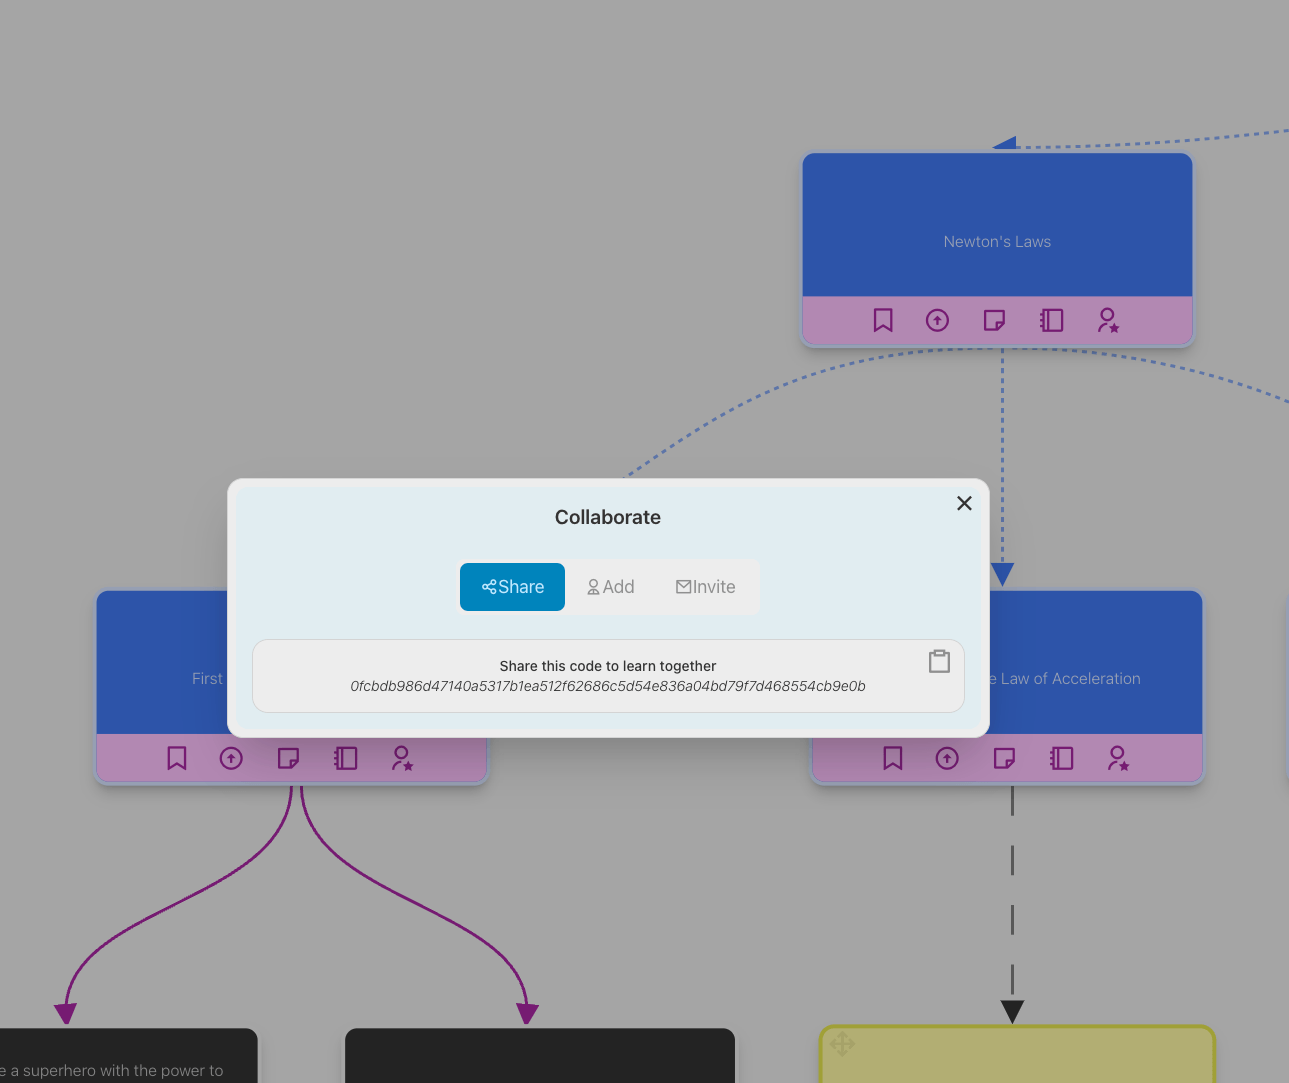Open notebook icon on First law node
Viewport: 1289px width, 1083px height.
[345, 758]
